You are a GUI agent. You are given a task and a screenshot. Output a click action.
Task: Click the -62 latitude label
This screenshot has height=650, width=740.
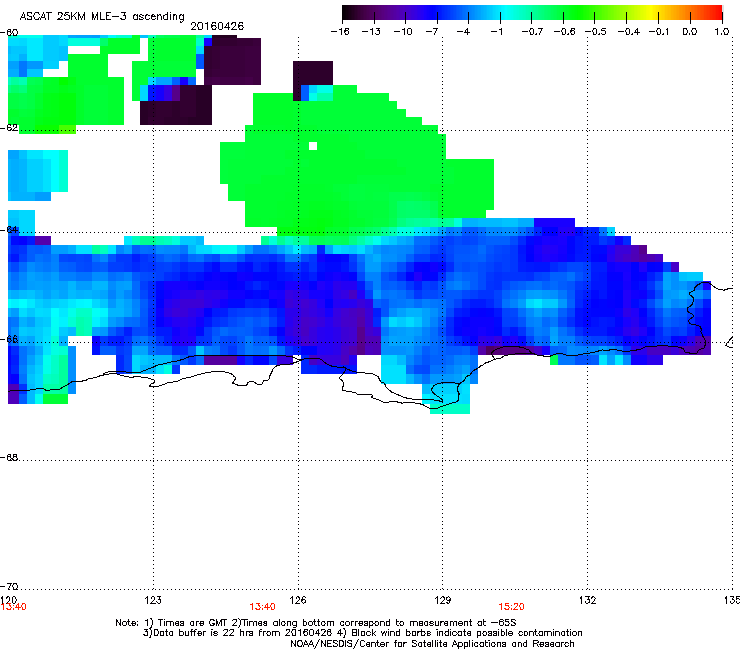click(x=9, y=127)
